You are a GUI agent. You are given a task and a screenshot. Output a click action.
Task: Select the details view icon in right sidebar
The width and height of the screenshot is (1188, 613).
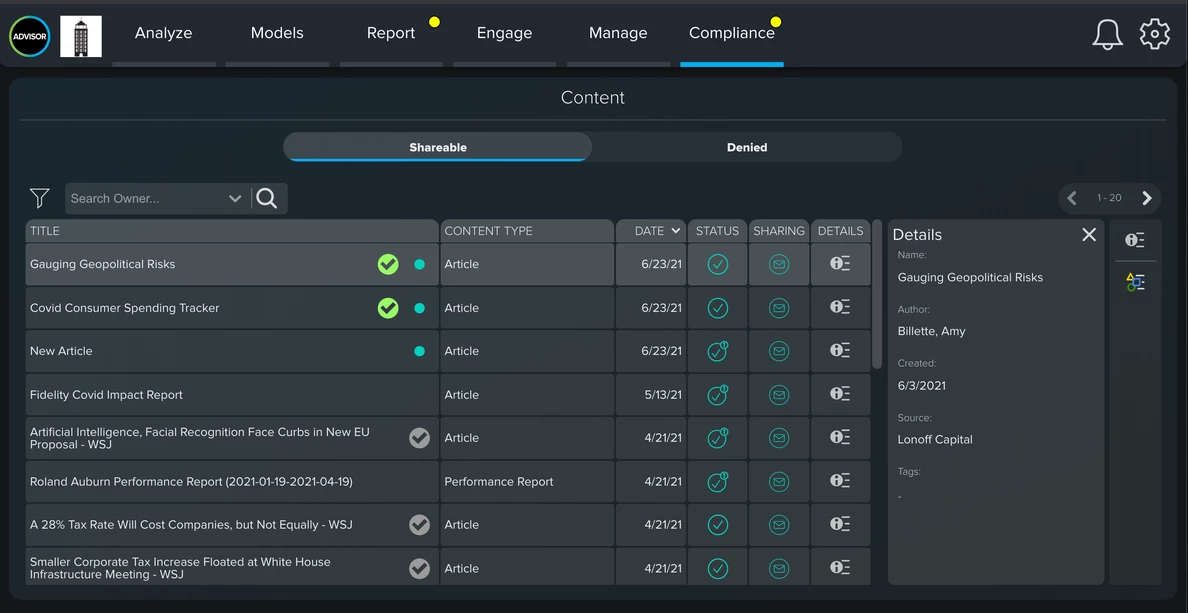pos(1135,240)
